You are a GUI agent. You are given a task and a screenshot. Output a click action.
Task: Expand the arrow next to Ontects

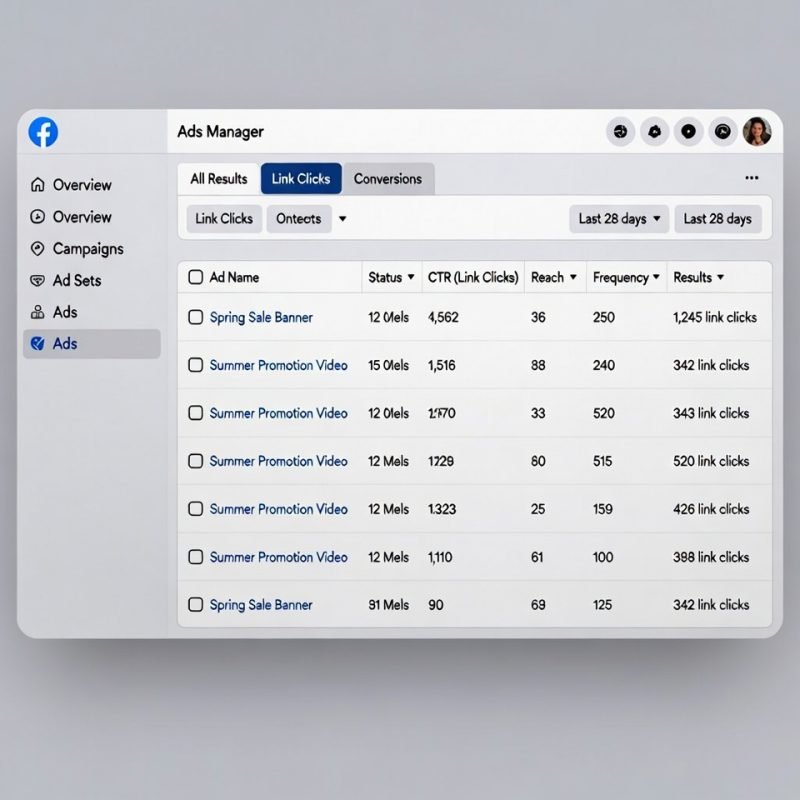[x=342, y=219]
